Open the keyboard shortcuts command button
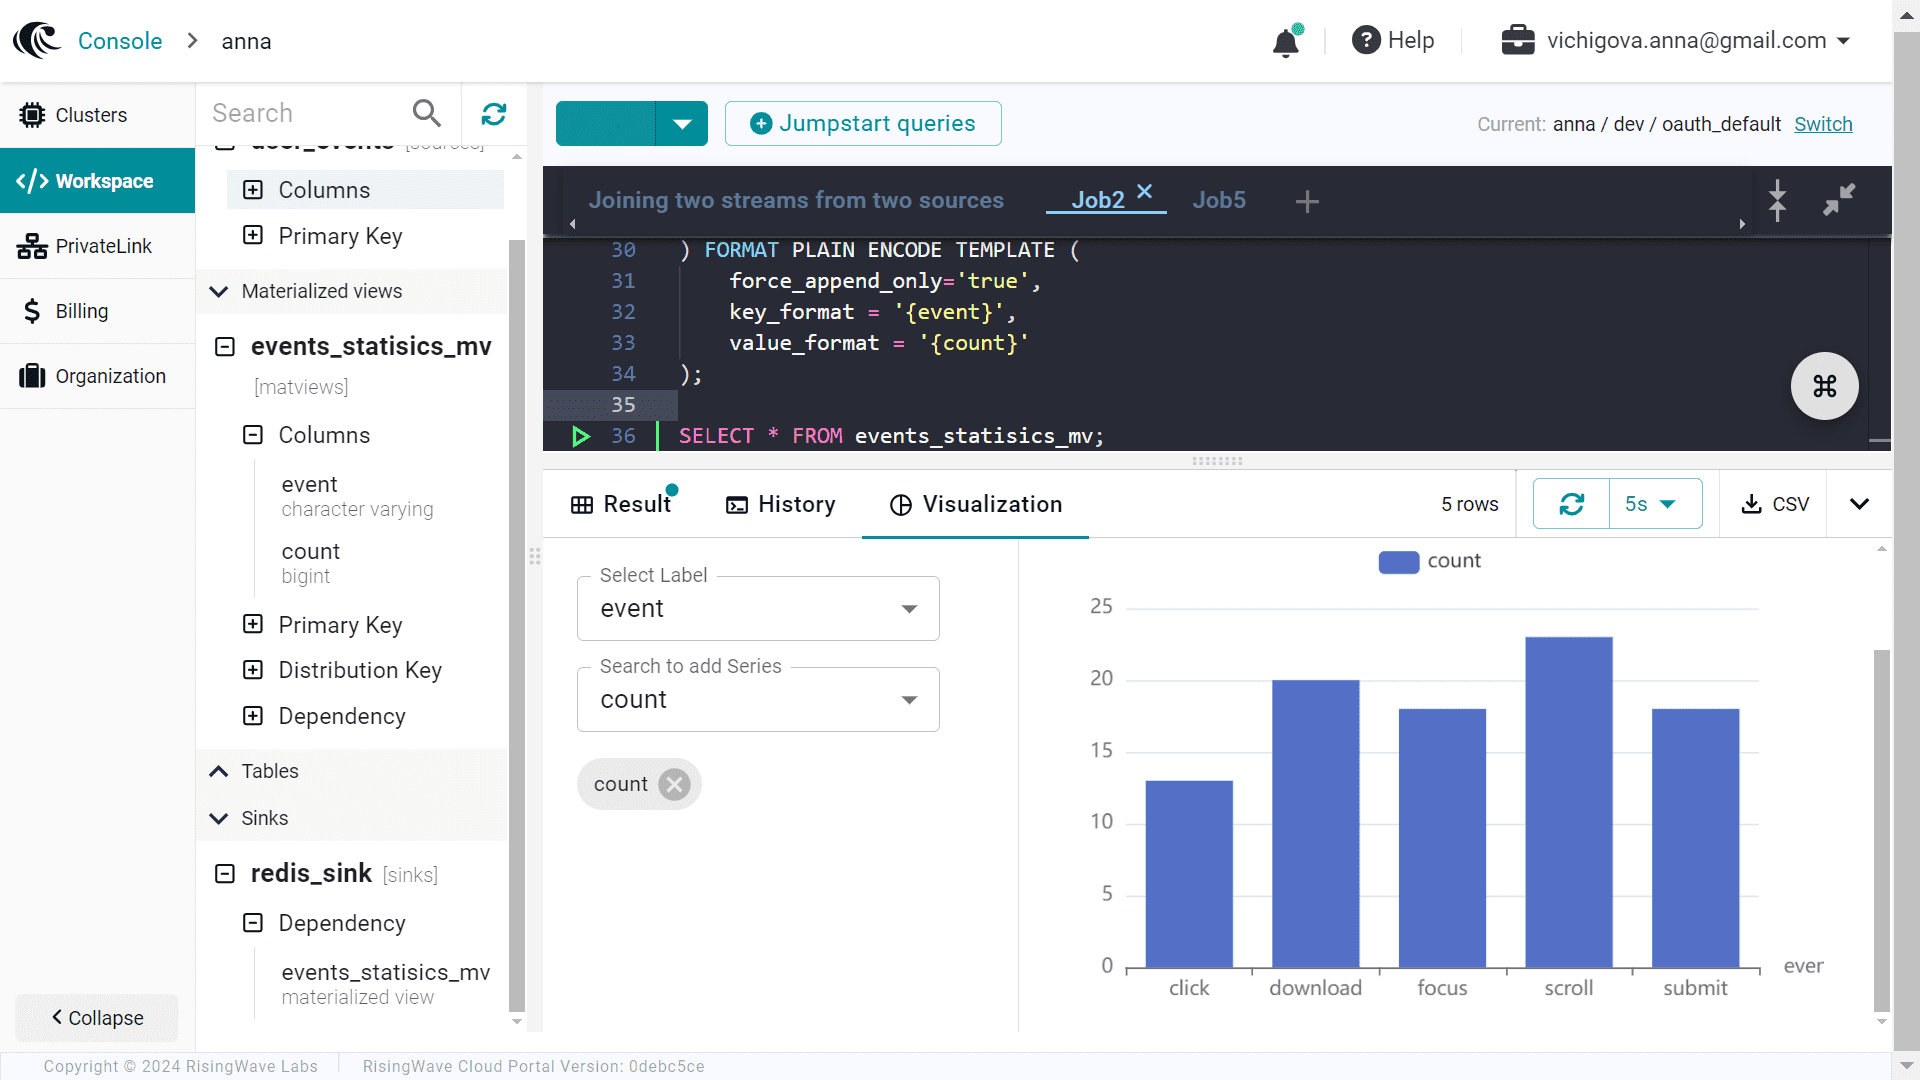1920x1080 pixels. click(1824, 386)
